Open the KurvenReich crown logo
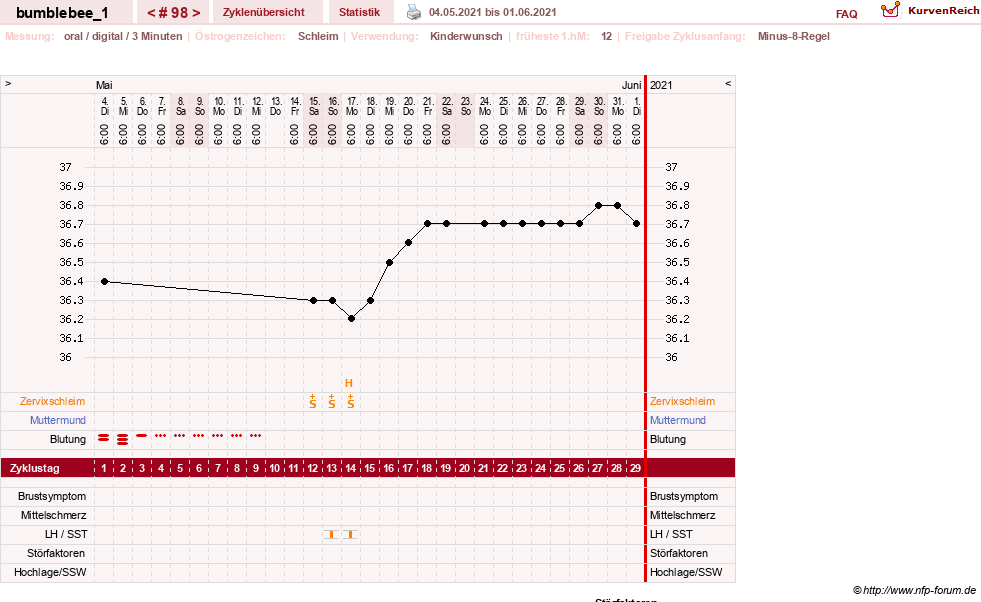The height and width of the screenshot is (602, 981). coord(890,9)
